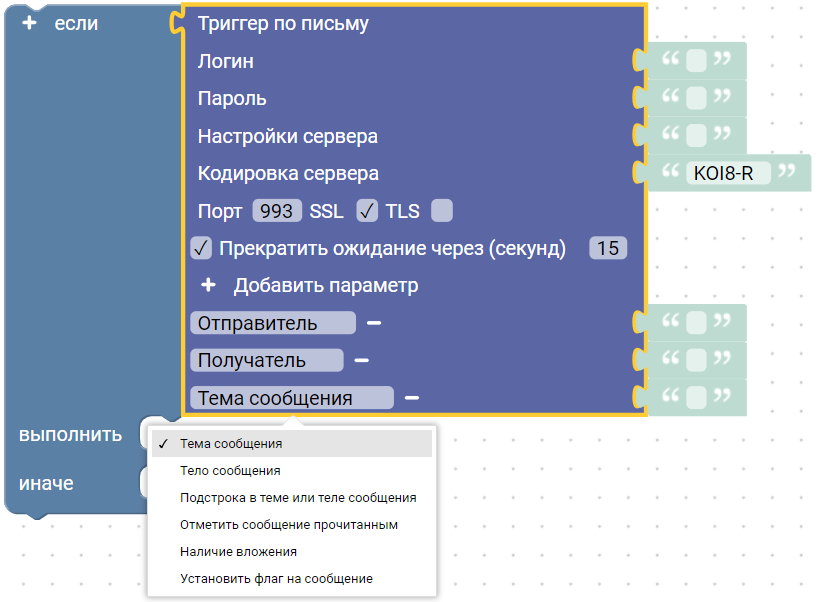Viewport: 818px width, 602px height.
Task: Click minus icon beside «Тема сообщения»
Action: tap(411, 398)
